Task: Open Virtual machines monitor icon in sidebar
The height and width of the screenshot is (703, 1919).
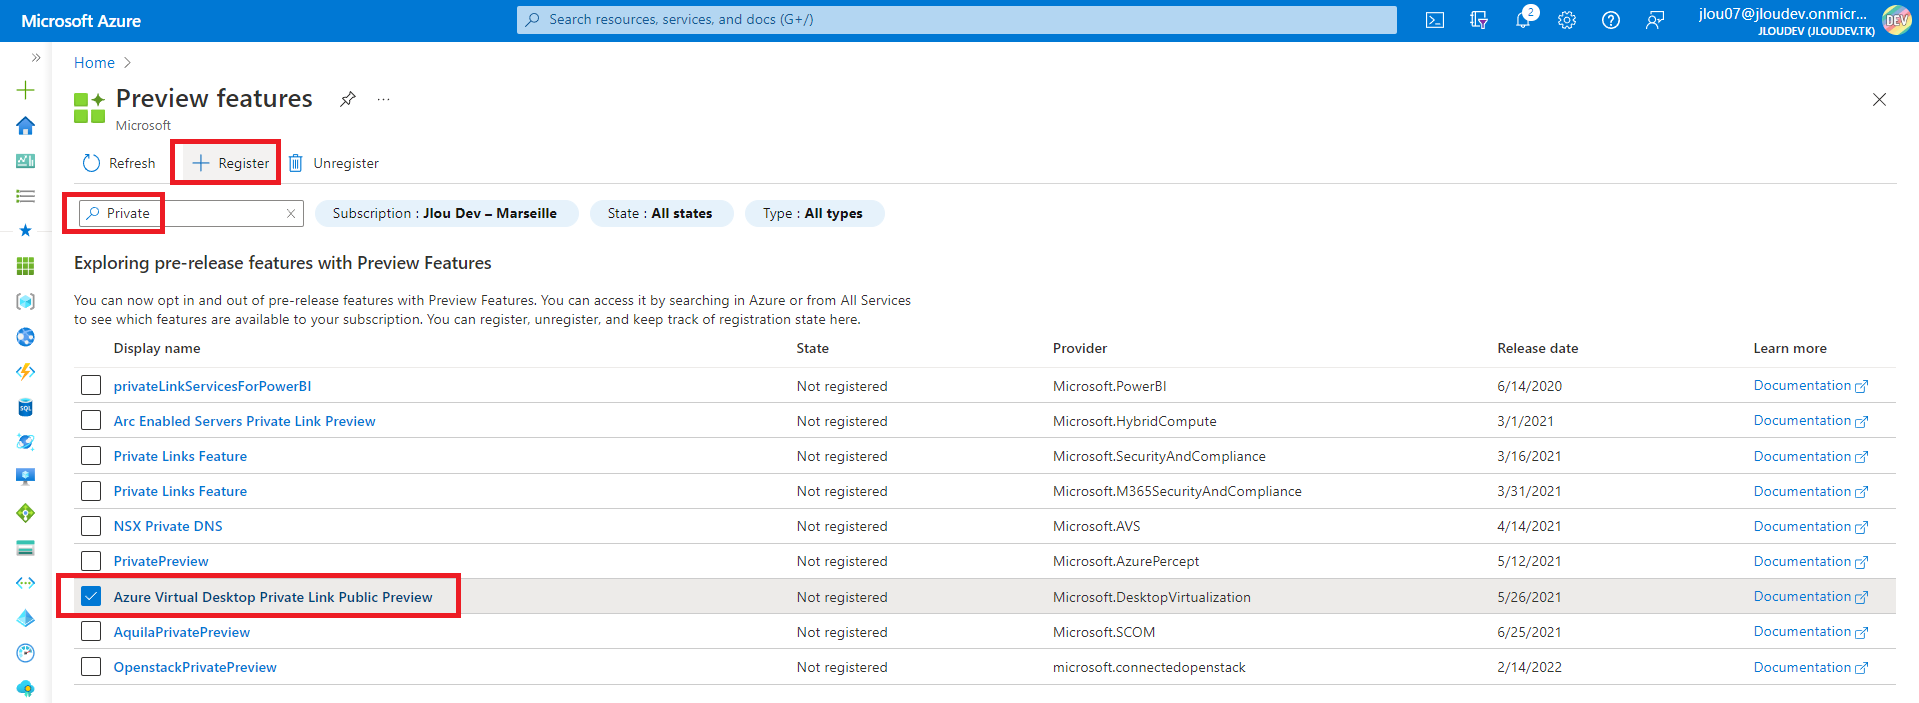Action: (x=26, y=477)
